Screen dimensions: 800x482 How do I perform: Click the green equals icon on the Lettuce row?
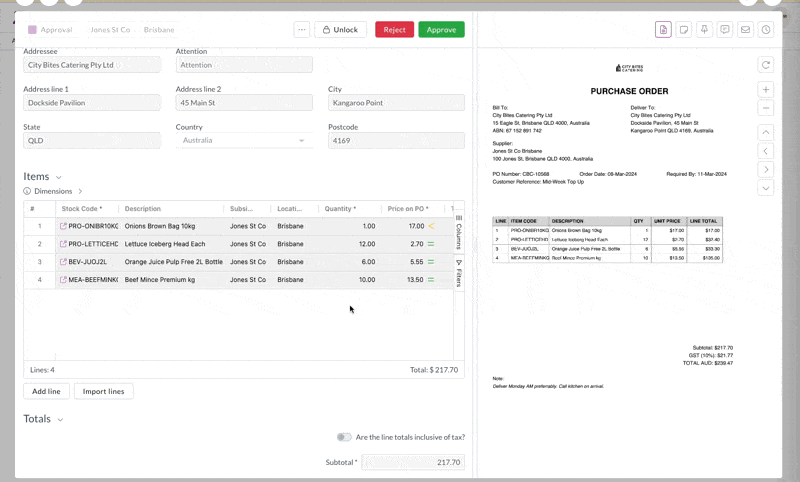pos(431,244)
